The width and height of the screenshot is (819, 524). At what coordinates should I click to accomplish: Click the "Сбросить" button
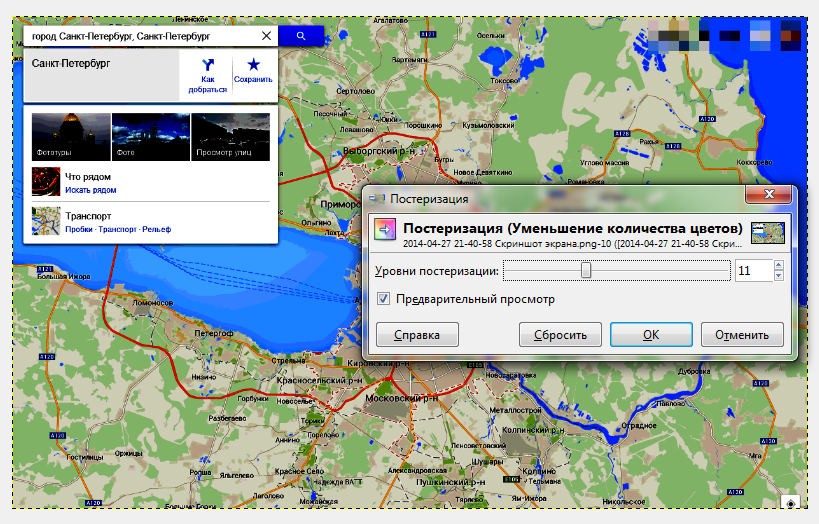(560, 335)
